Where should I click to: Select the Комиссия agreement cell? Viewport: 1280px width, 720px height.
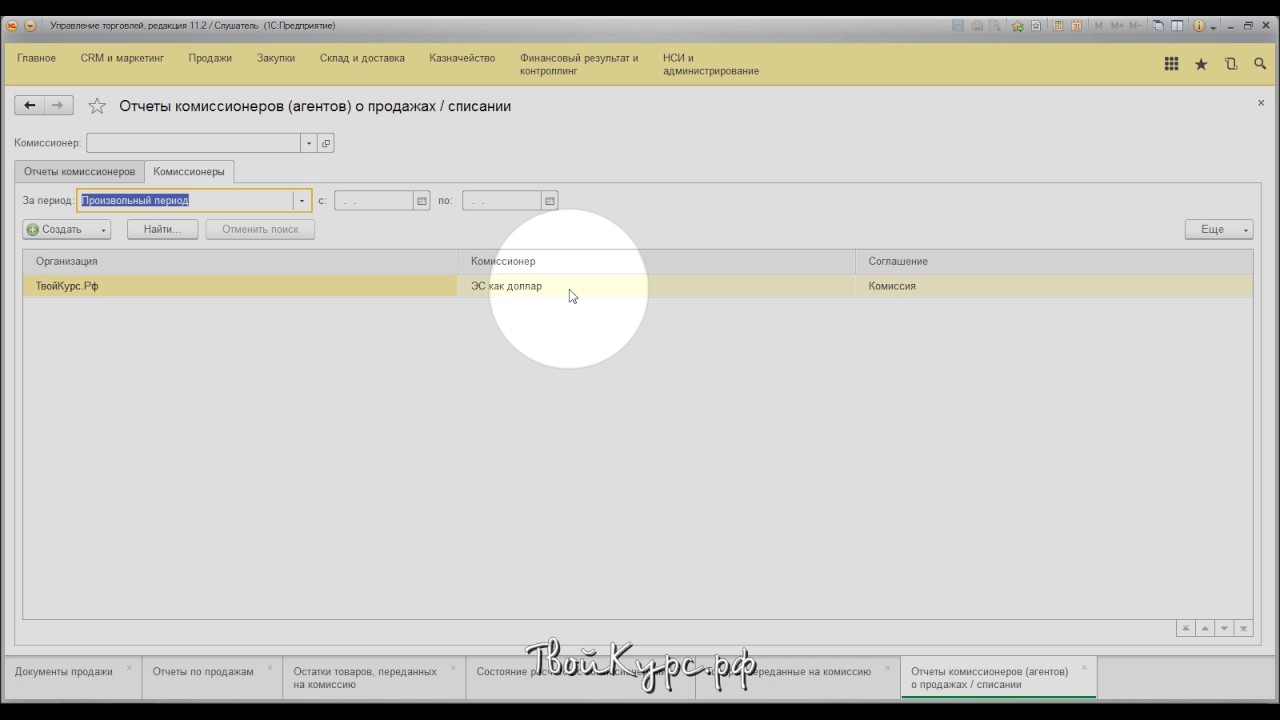point(1055,286)
